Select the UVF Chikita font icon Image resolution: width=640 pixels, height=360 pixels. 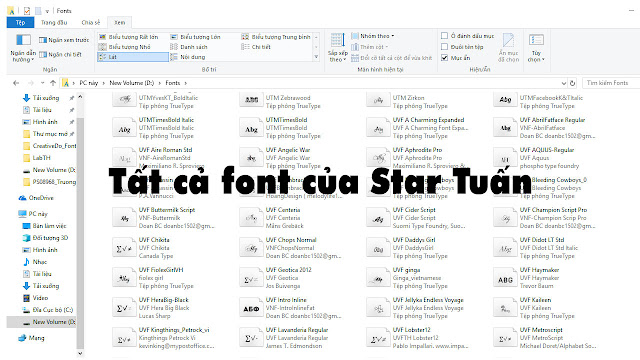124,249
